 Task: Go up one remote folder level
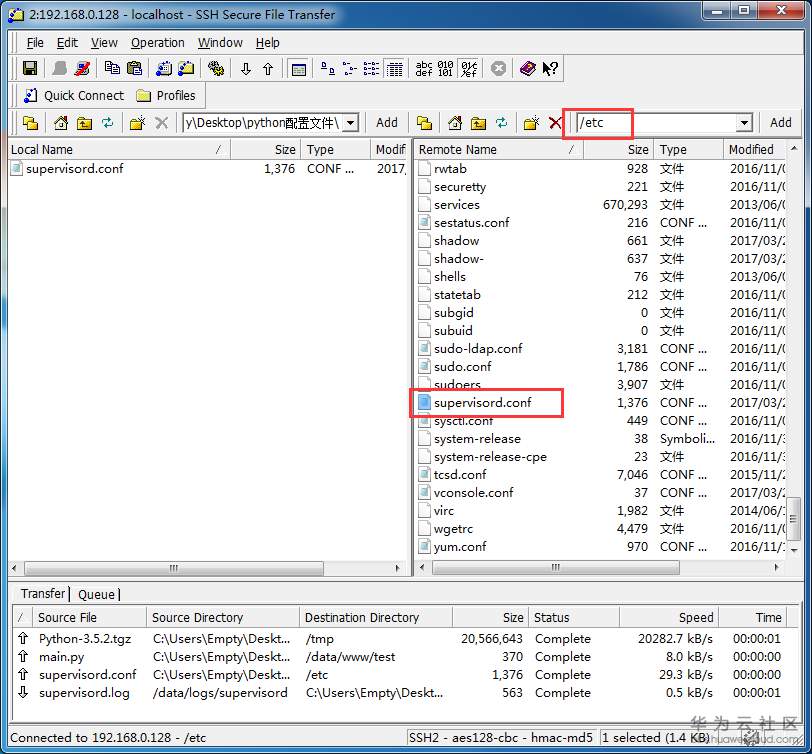[x=478, y=123]
